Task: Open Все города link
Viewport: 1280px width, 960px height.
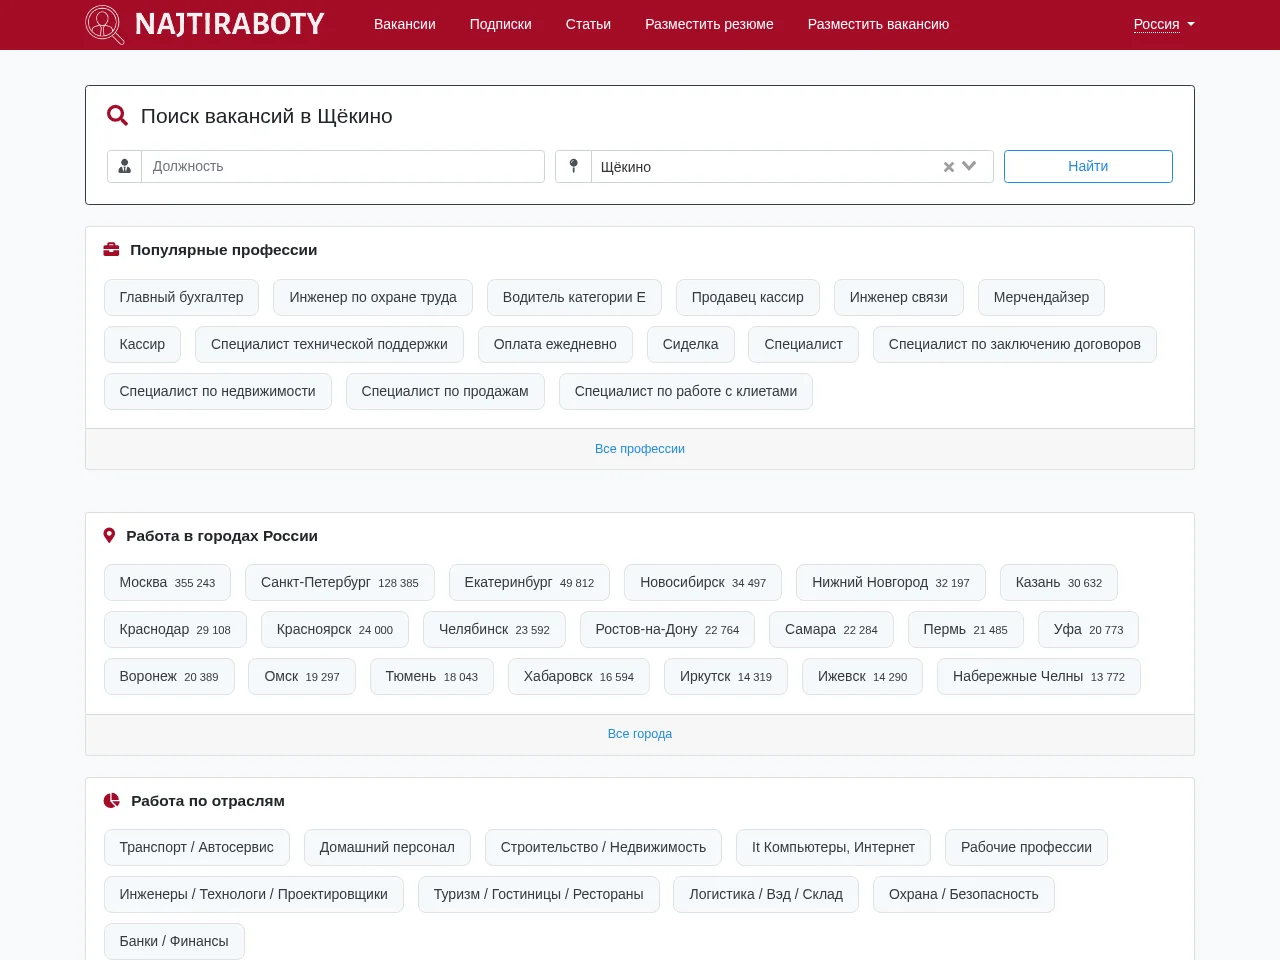Action: pos(640,734)
